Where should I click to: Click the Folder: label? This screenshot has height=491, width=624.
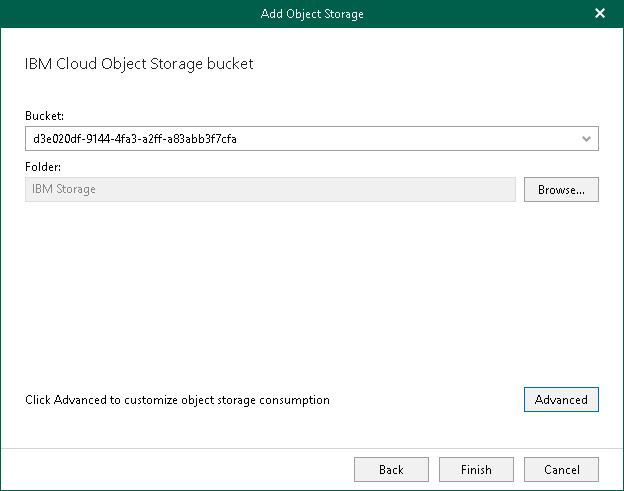[x=43, y=167]
